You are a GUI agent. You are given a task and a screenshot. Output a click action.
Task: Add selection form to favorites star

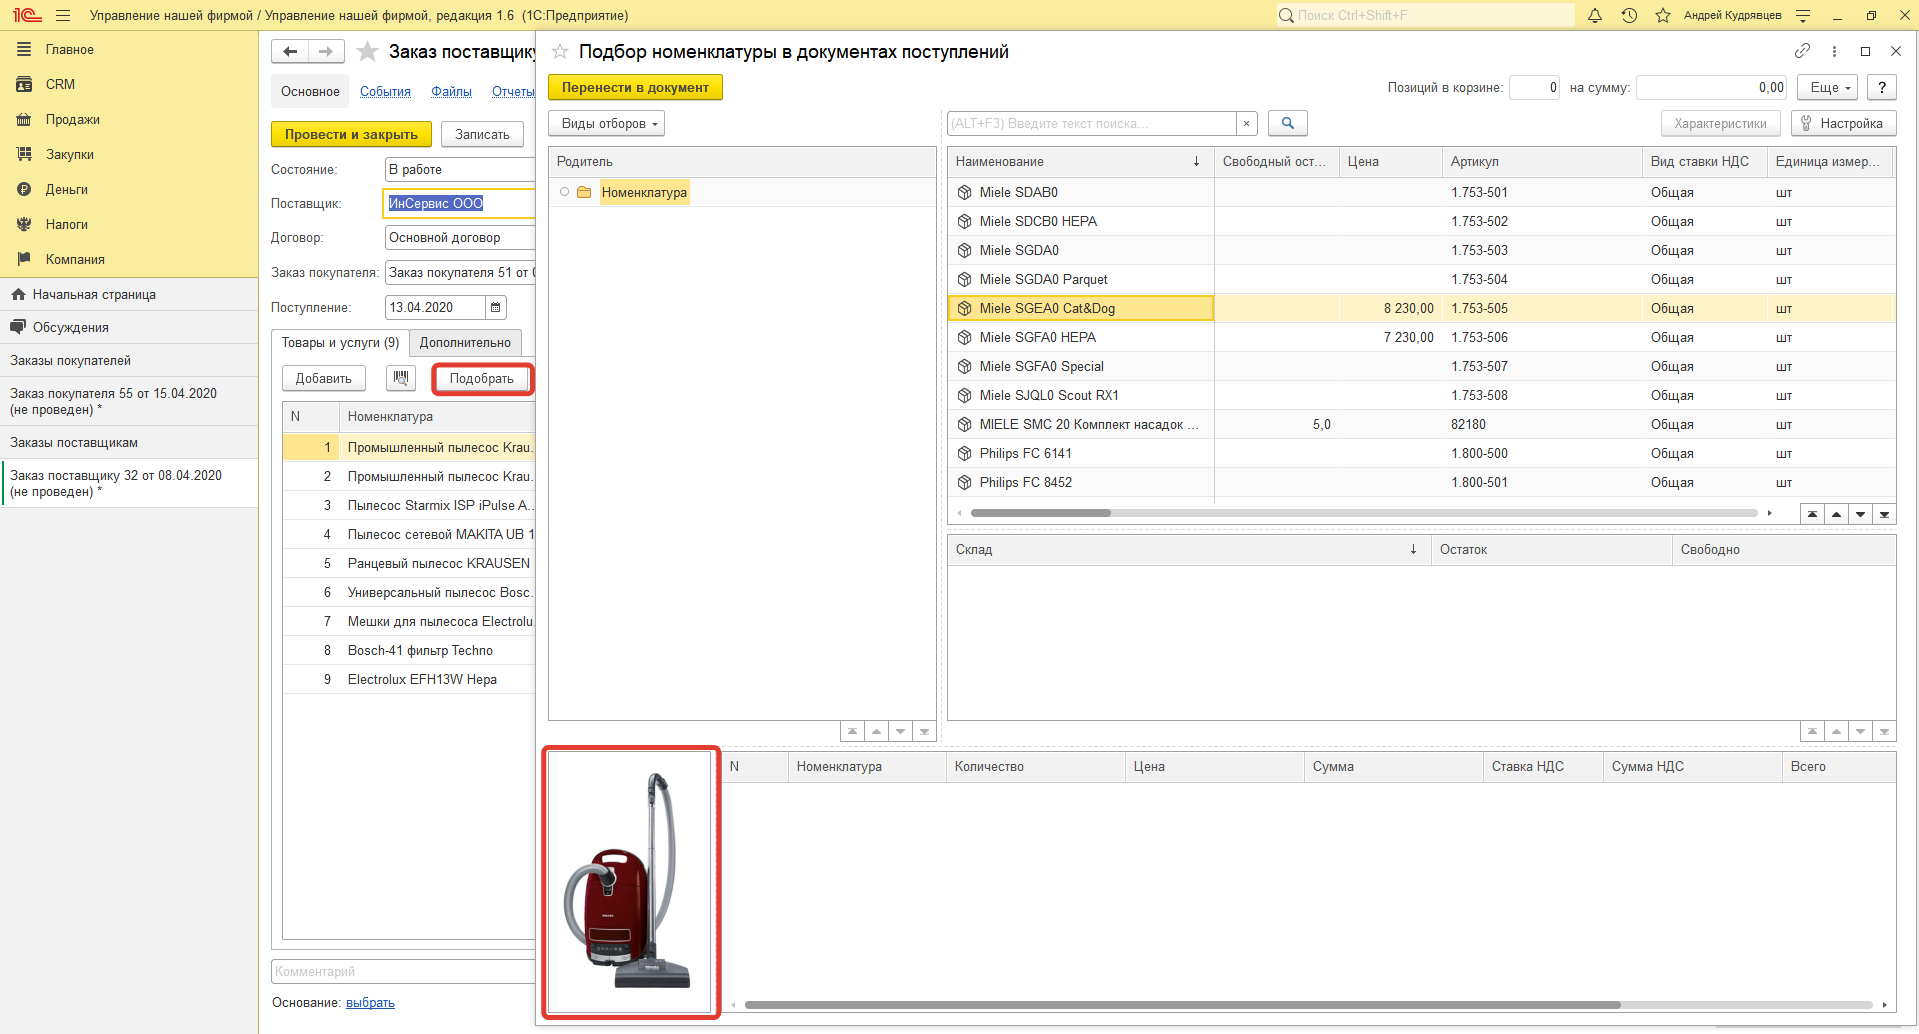tap(560, 51)
